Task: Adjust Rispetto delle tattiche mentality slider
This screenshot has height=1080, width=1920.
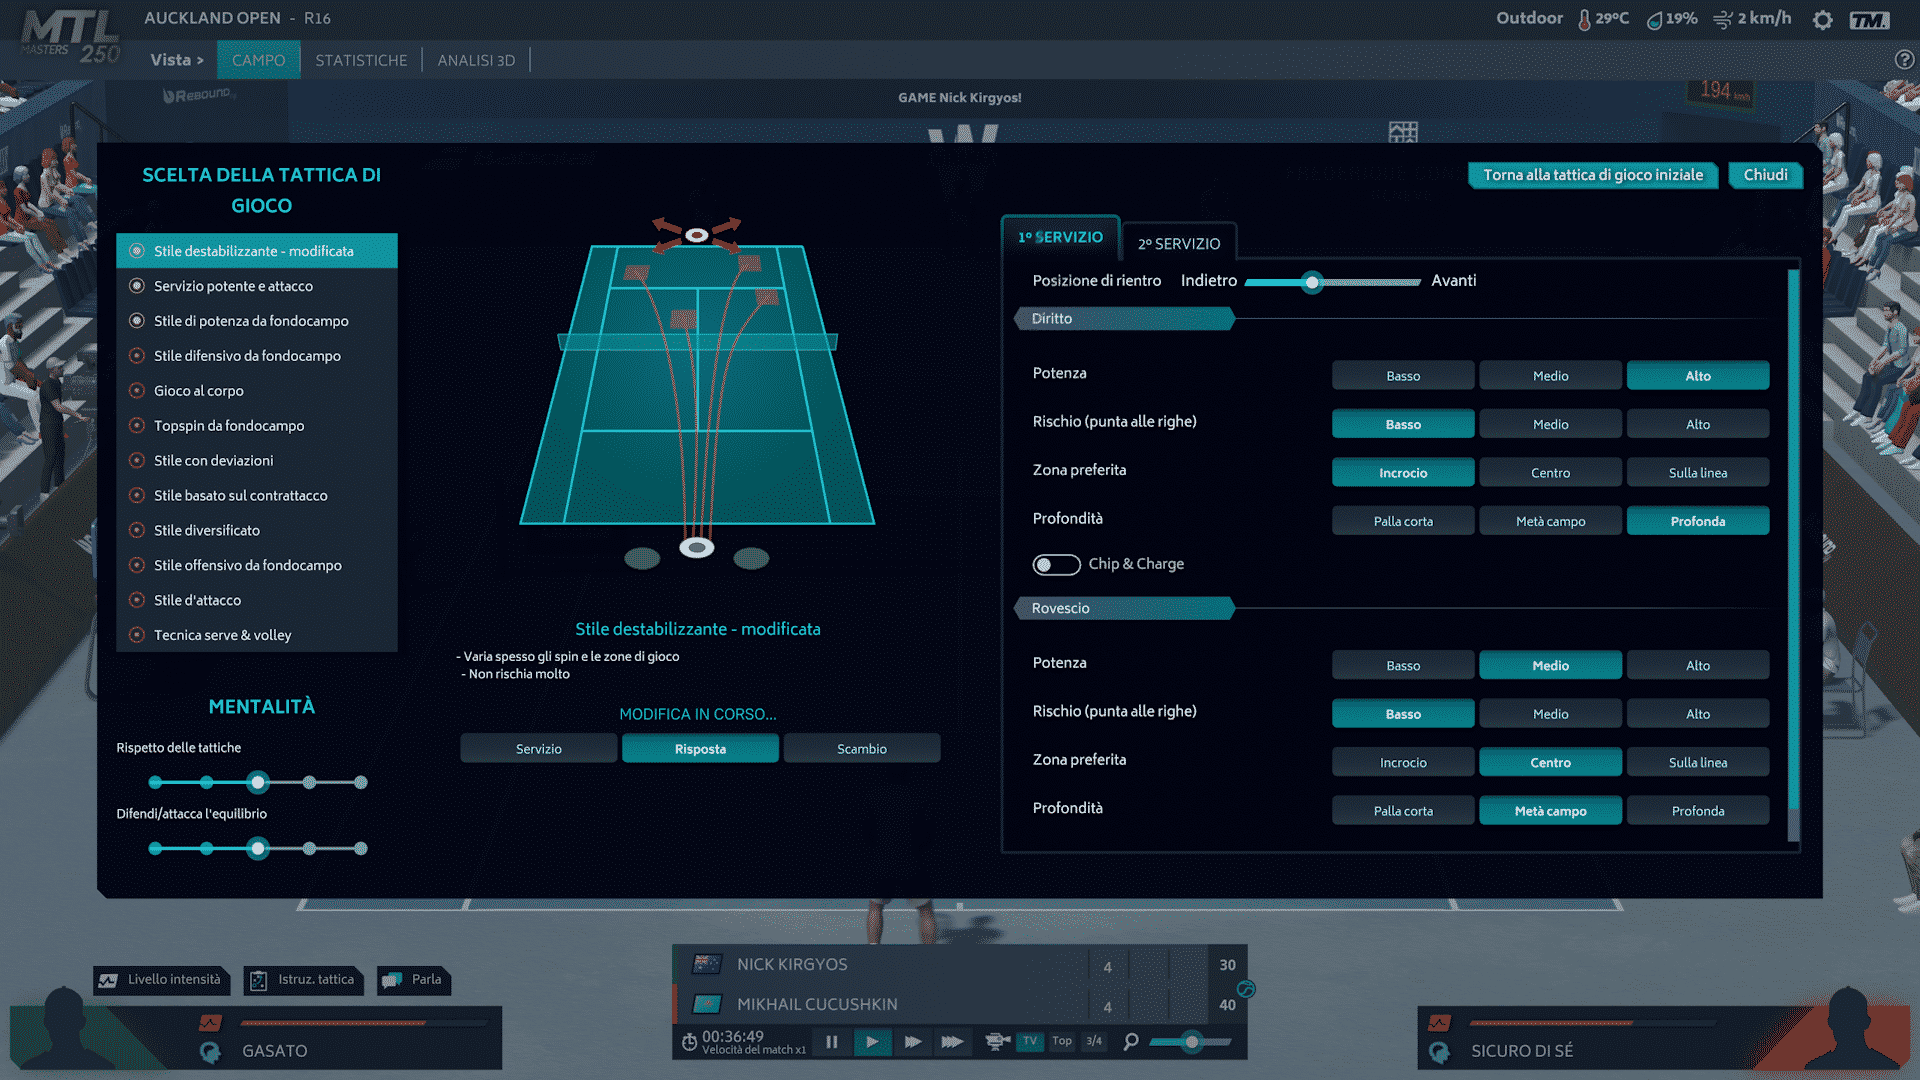Action: [258, 781]
